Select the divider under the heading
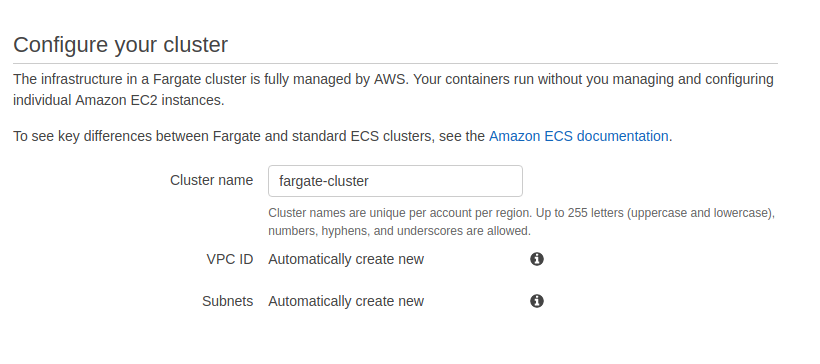 tap(395, 64)
